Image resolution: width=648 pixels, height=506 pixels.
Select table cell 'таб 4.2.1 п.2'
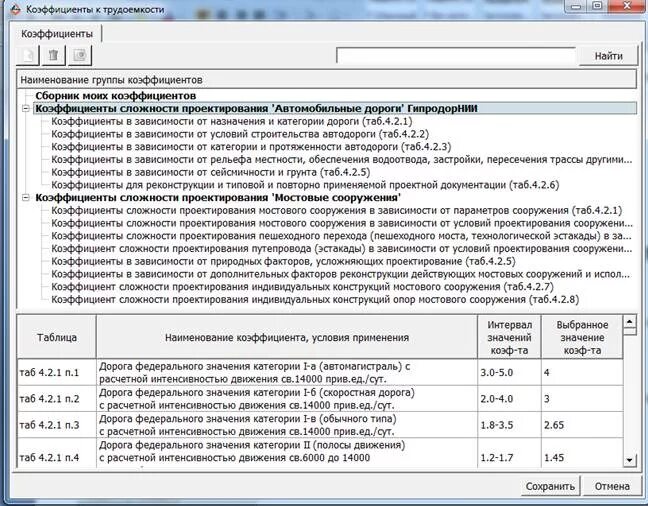coord(57,399)
